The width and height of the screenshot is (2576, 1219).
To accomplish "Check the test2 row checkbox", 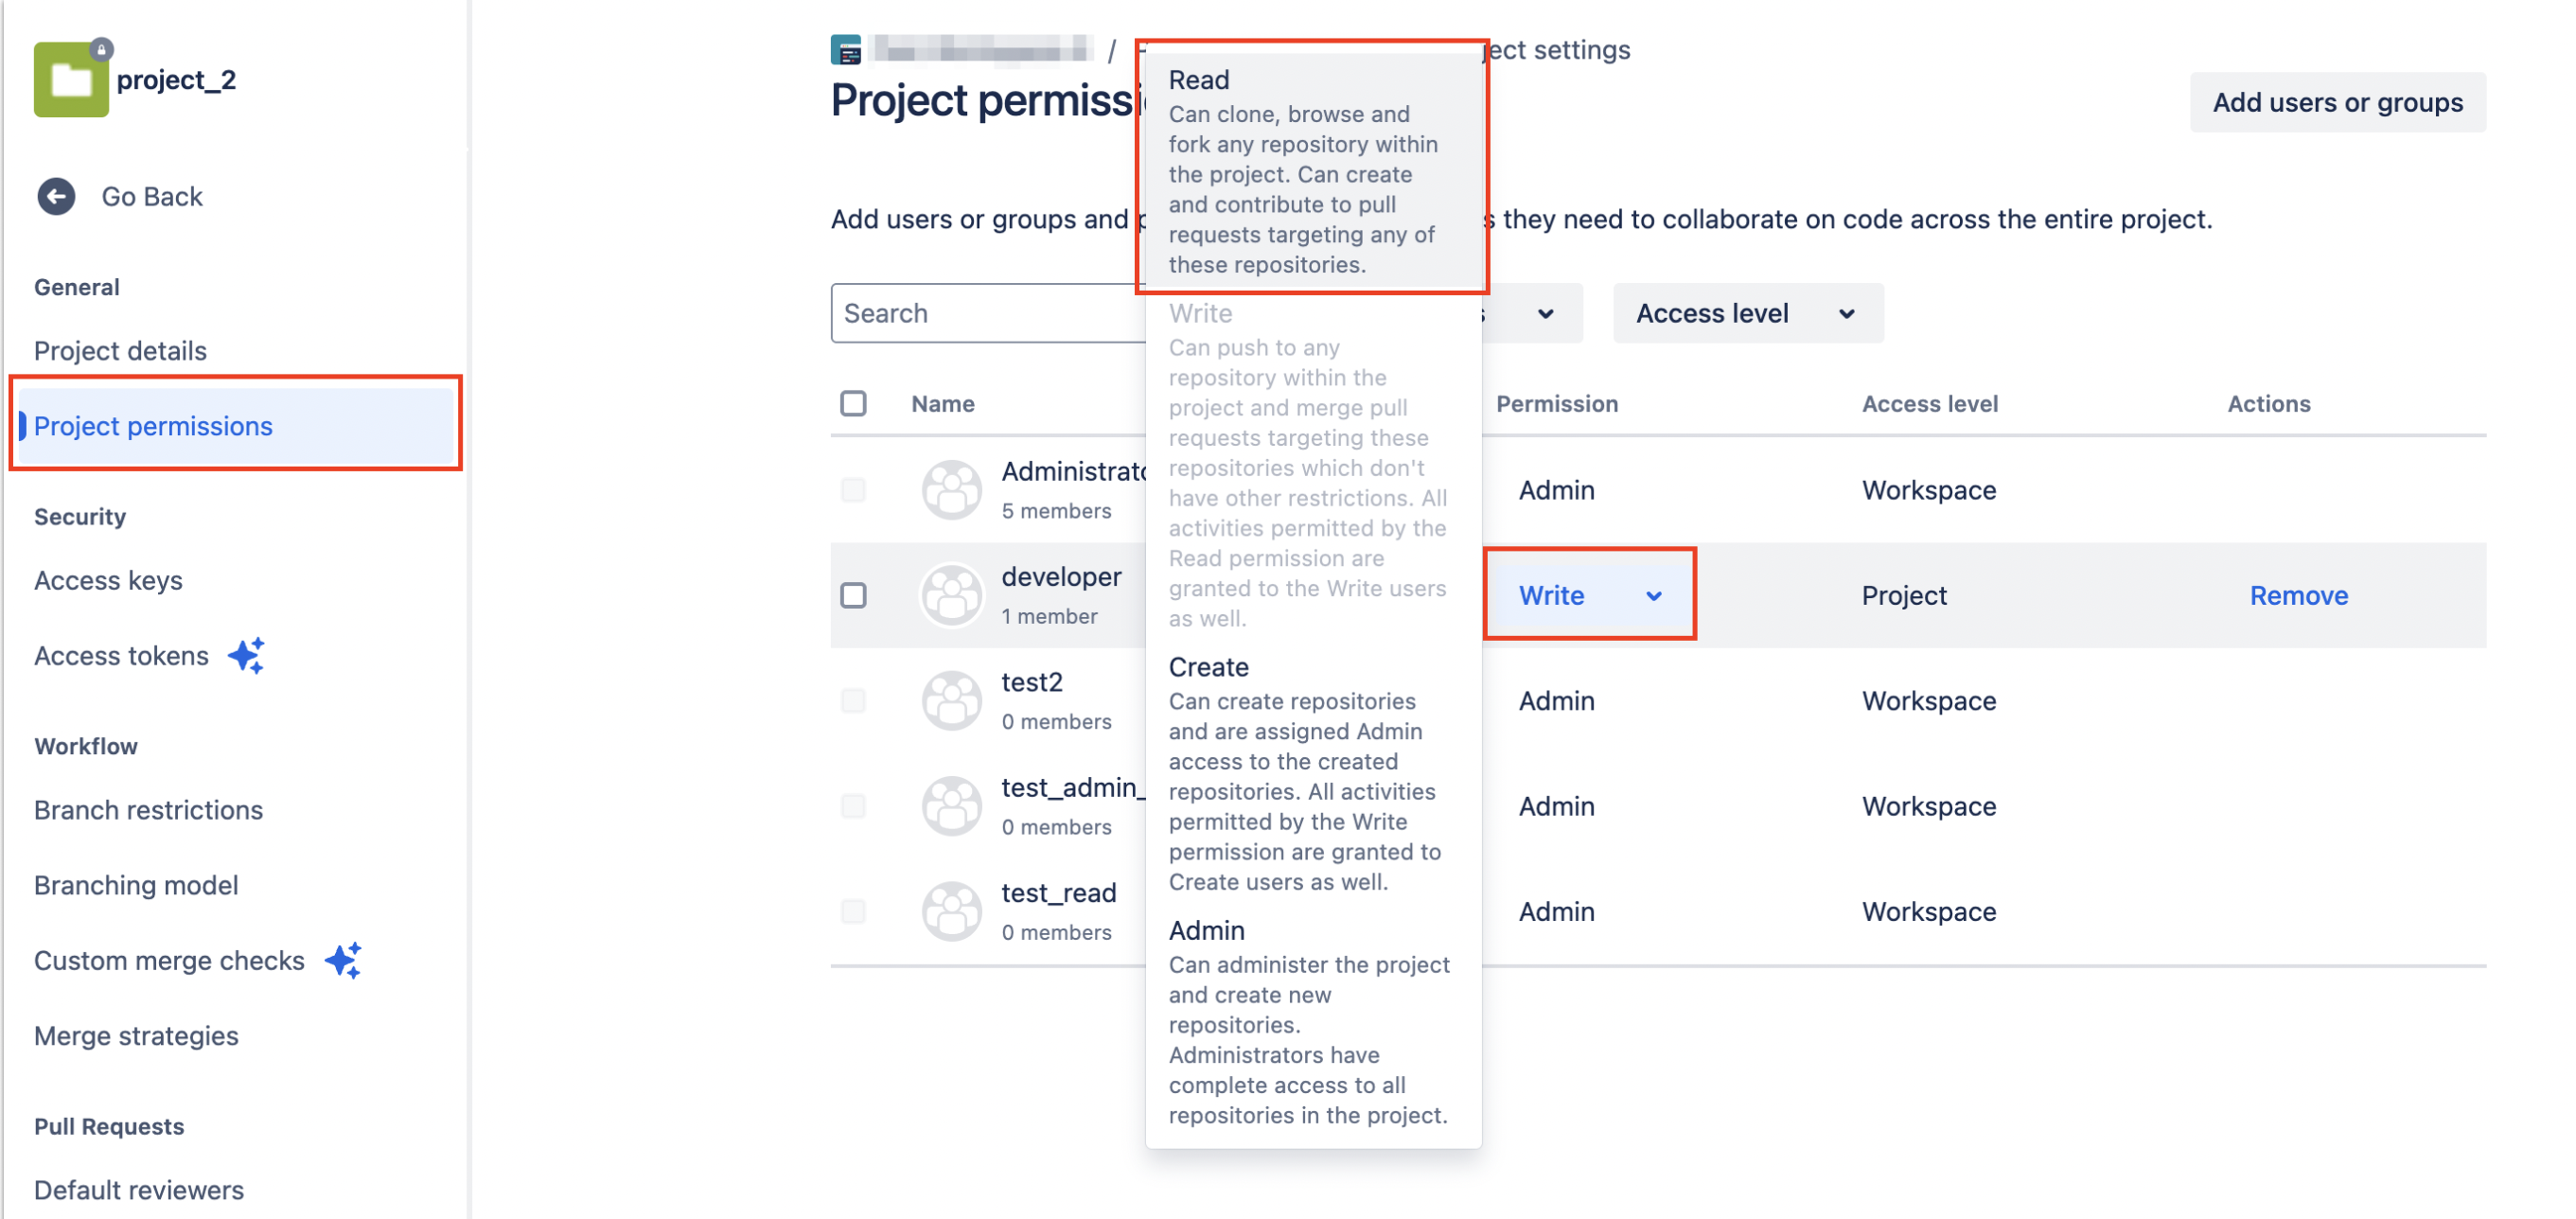I will [x=853, y=701].
